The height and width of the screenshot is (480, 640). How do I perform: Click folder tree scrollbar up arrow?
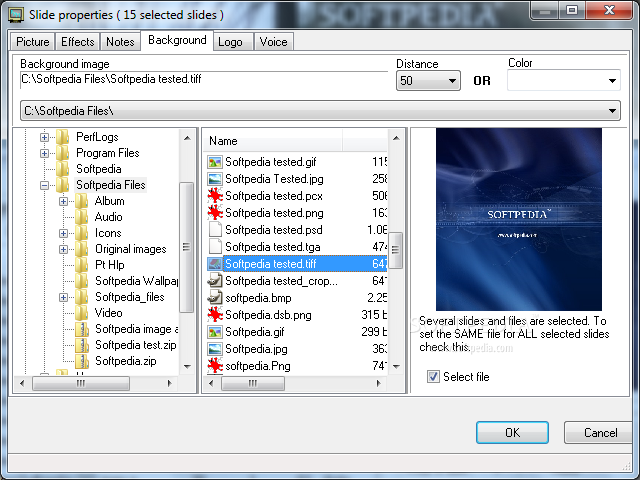[187, 138]
